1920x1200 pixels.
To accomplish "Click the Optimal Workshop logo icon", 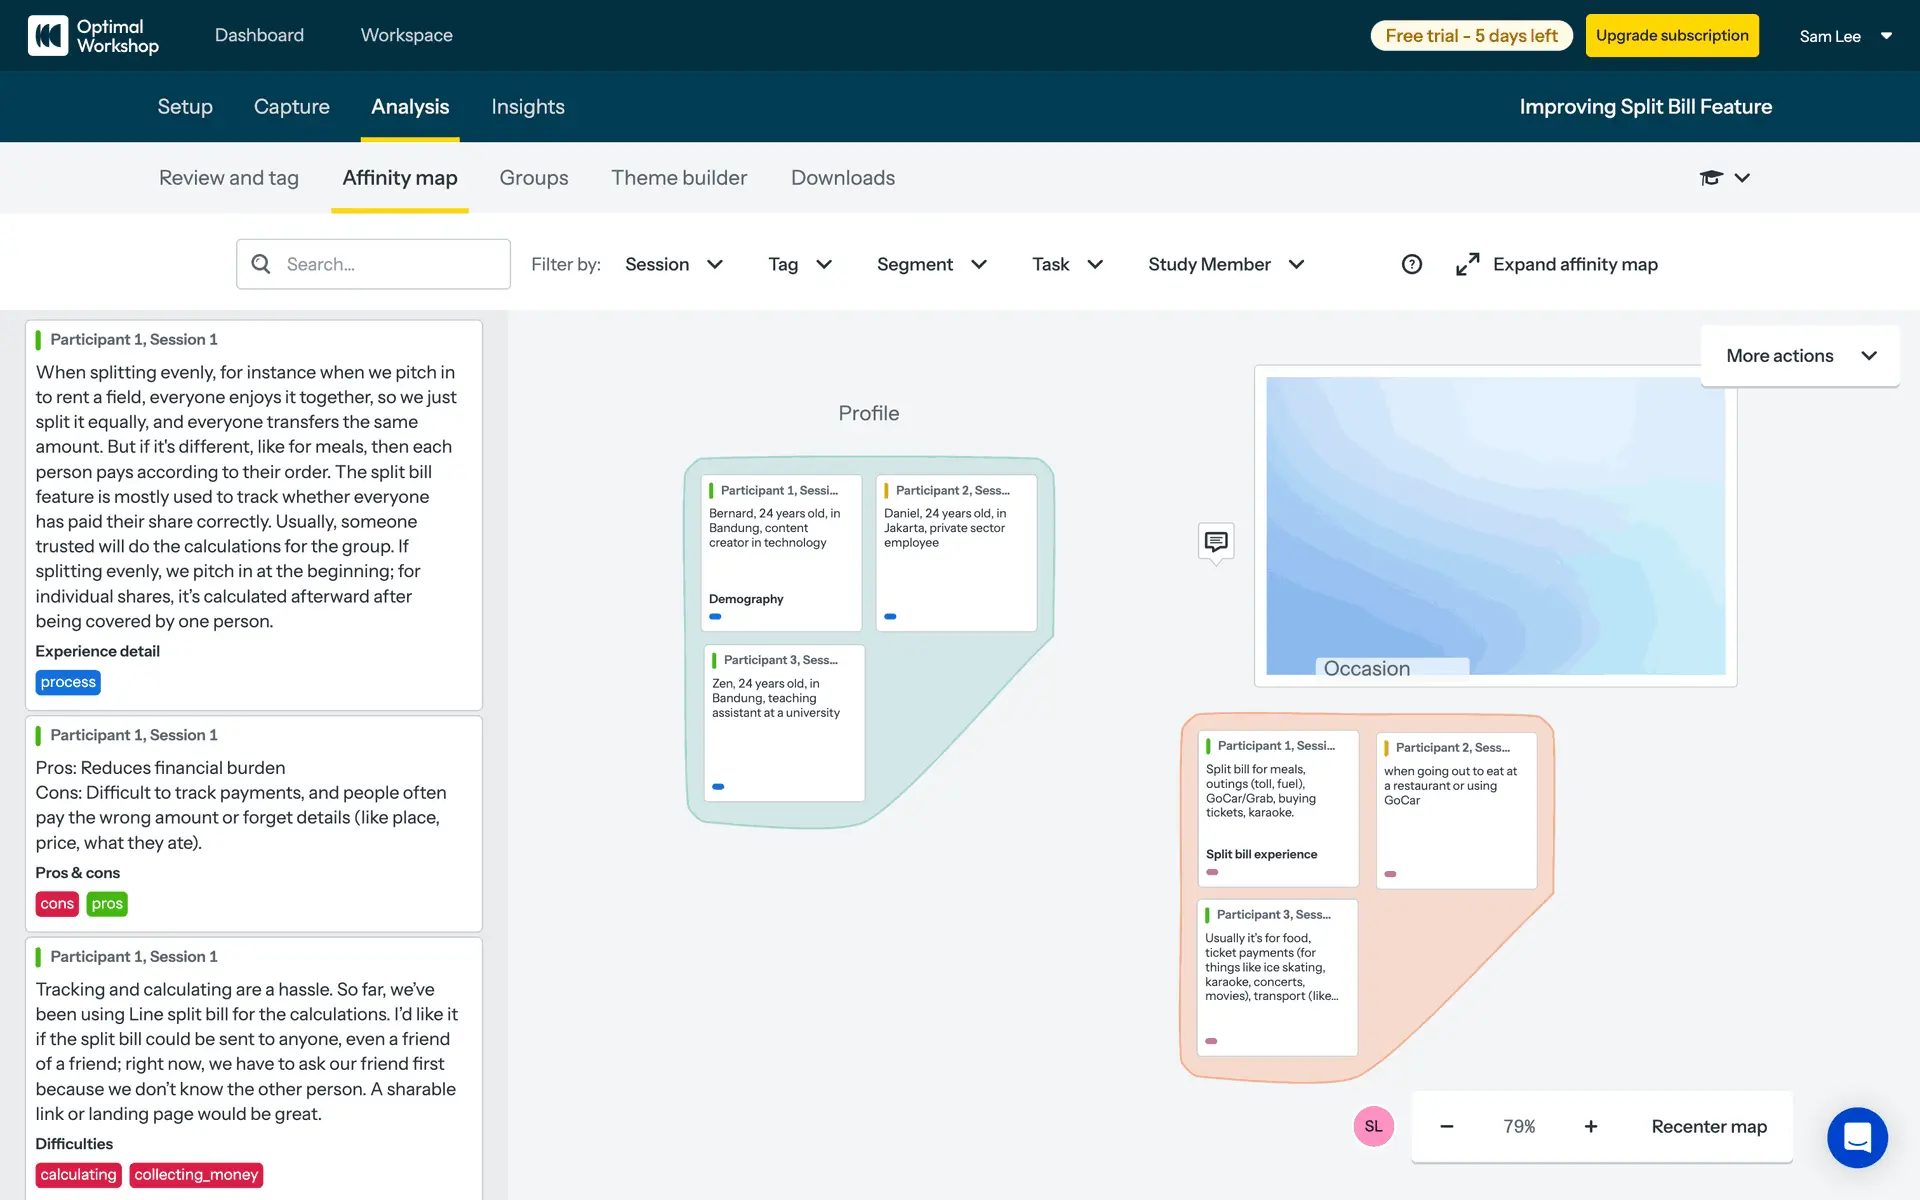I will (47, 36).
